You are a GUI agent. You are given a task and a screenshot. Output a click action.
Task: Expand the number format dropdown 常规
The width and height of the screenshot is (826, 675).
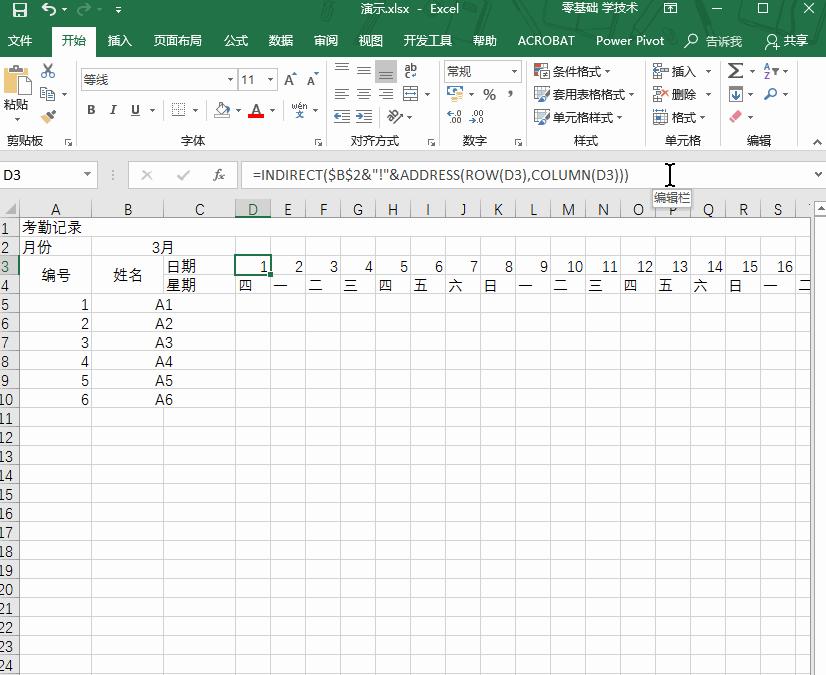514,72
